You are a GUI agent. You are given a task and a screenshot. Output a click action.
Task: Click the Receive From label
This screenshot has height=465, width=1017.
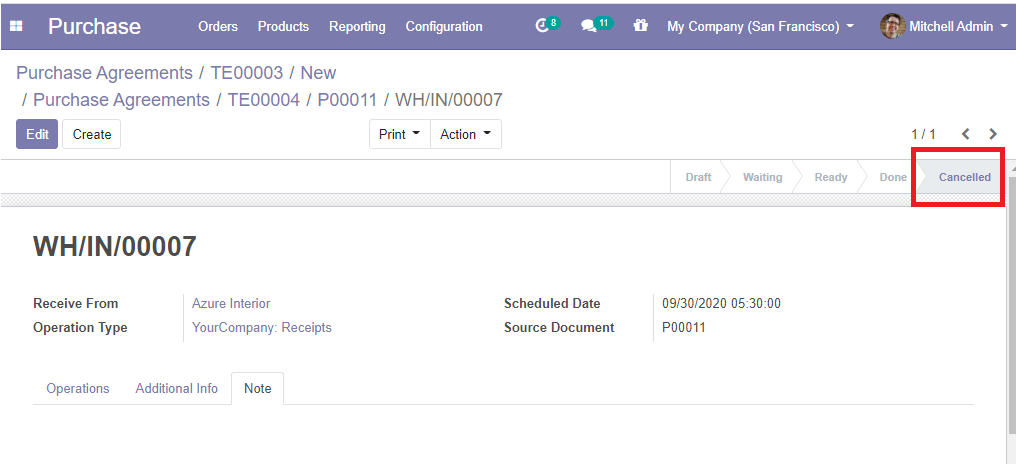(75, 304)
